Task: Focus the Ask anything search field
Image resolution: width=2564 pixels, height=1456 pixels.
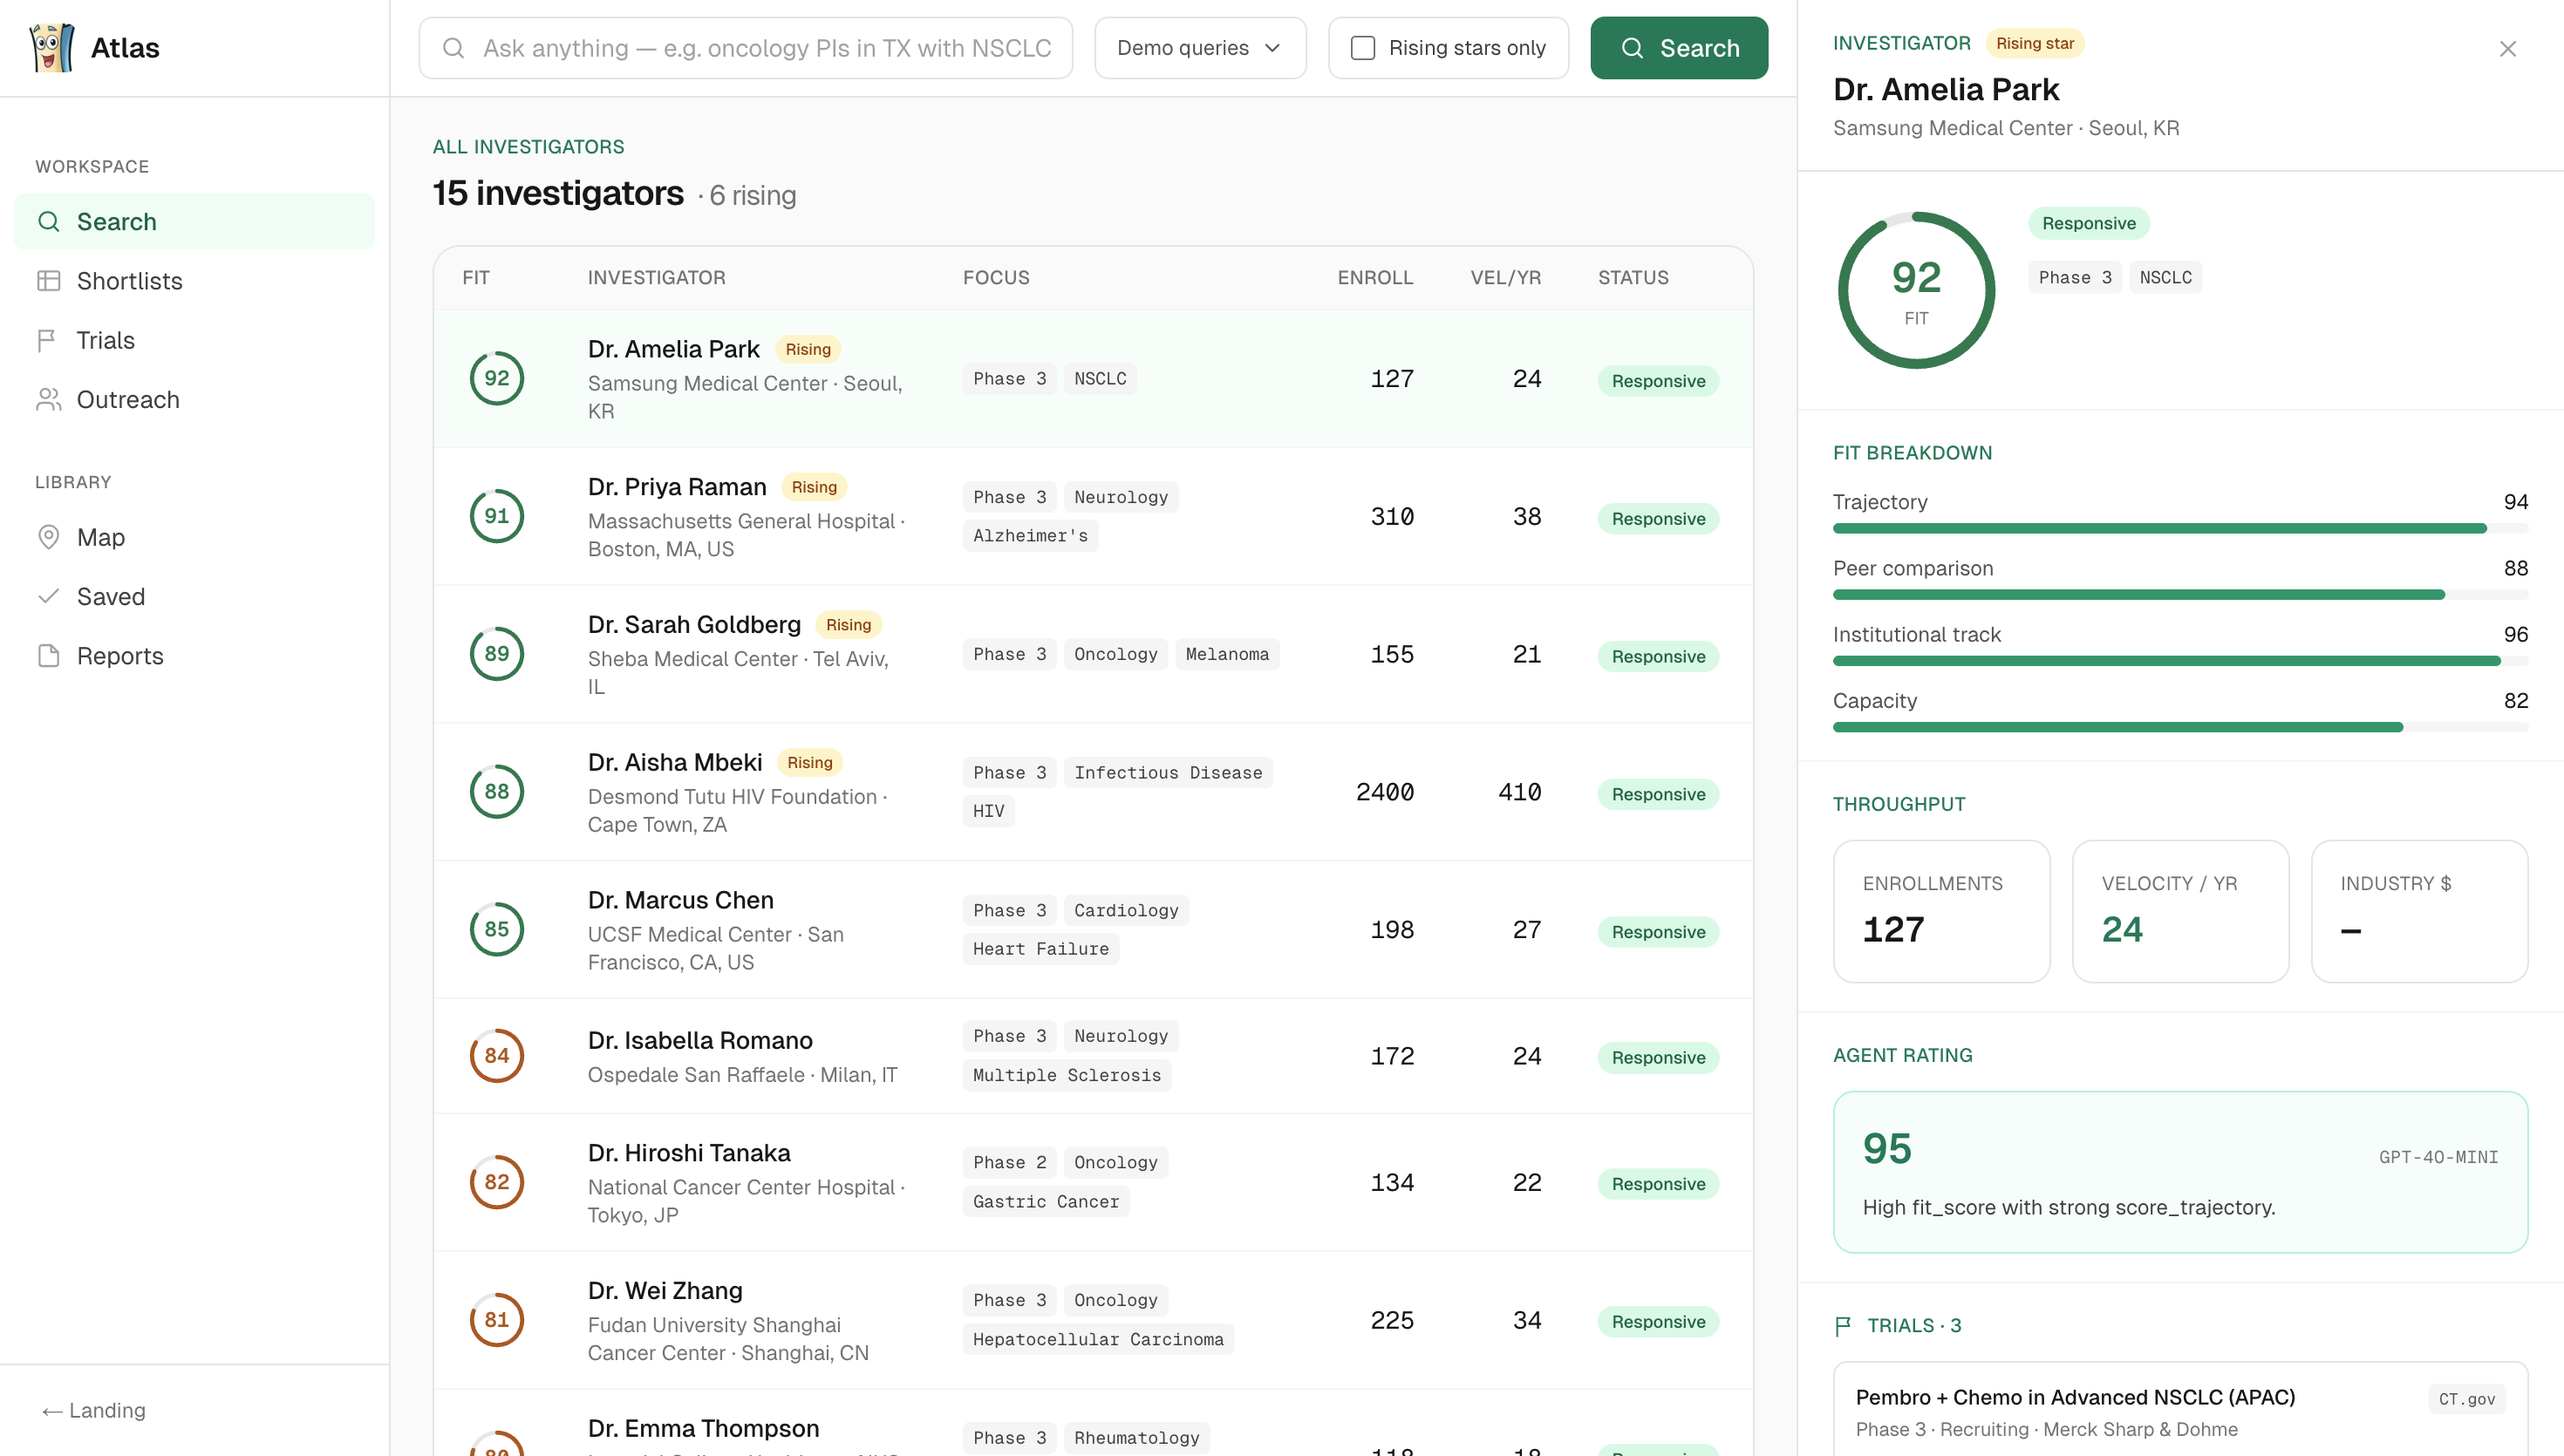Action: tap(746, 48)
